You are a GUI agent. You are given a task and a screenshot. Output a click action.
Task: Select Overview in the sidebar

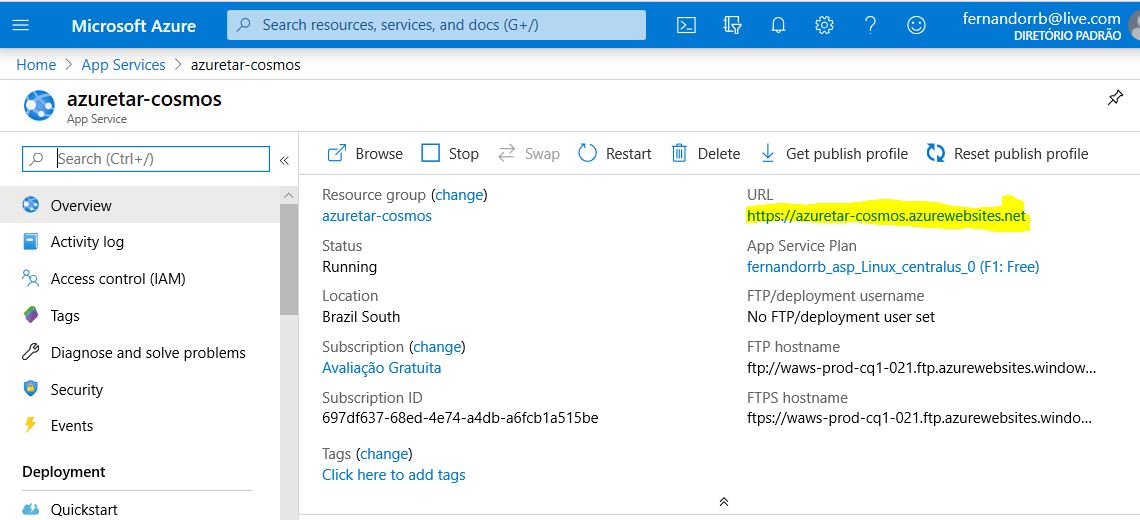point(140,205)
